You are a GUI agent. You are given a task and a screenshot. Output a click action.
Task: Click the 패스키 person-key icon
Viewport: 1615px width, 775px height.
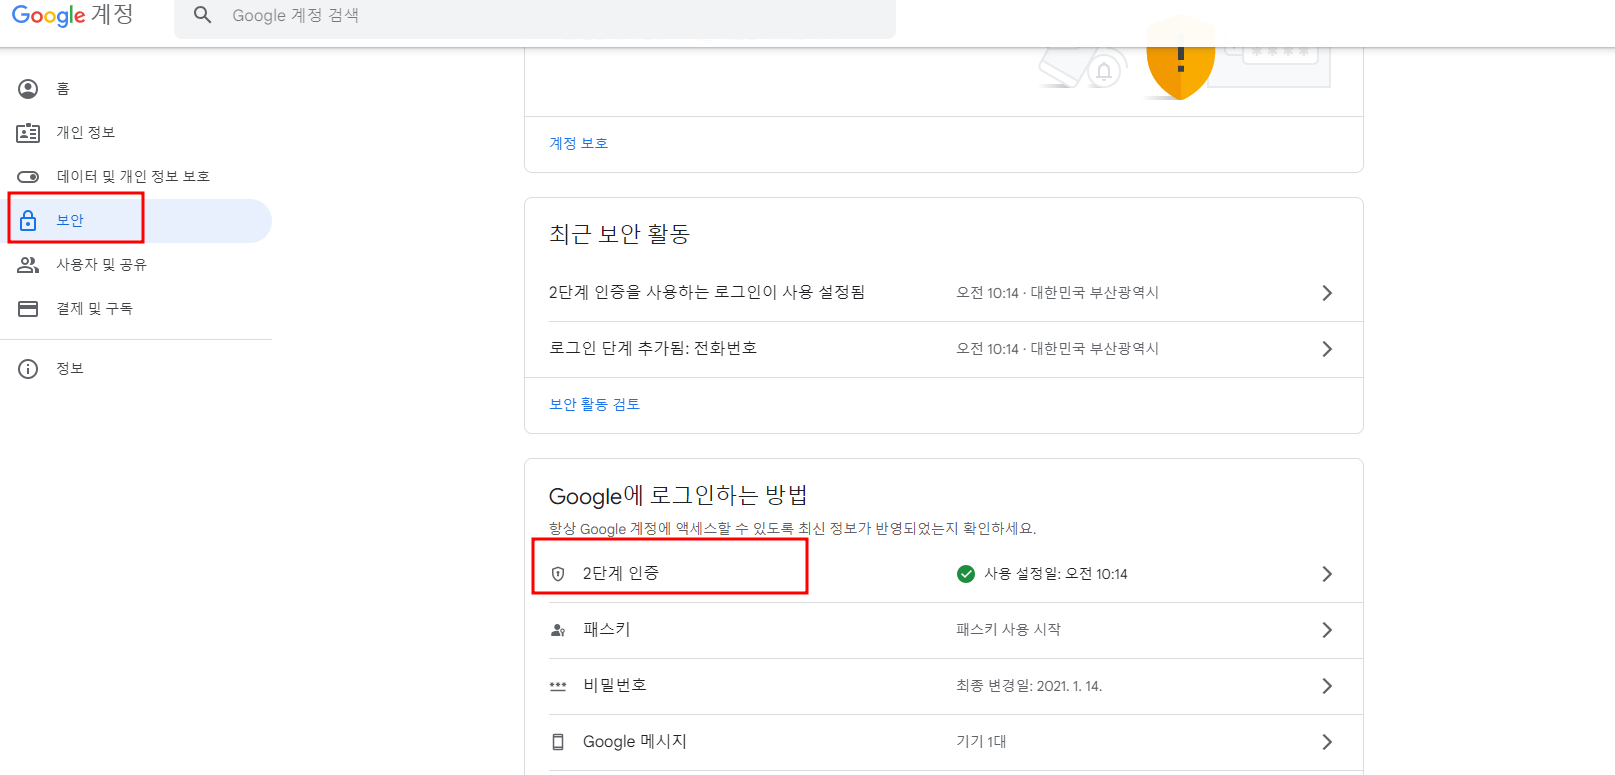pyautogui.click(x=558, y=630)
